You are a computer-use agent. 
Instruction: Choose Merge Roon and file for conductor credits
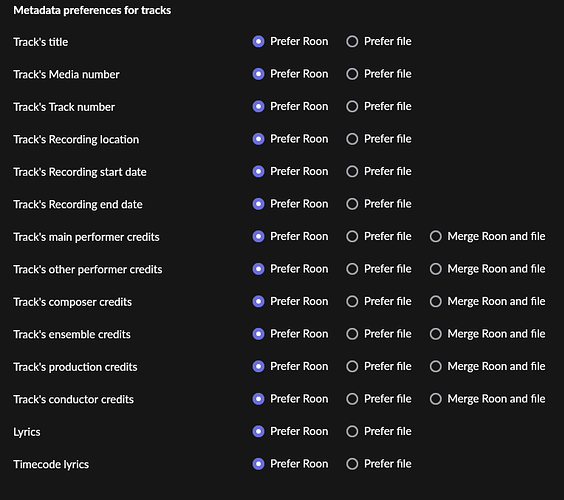(436, 399)
